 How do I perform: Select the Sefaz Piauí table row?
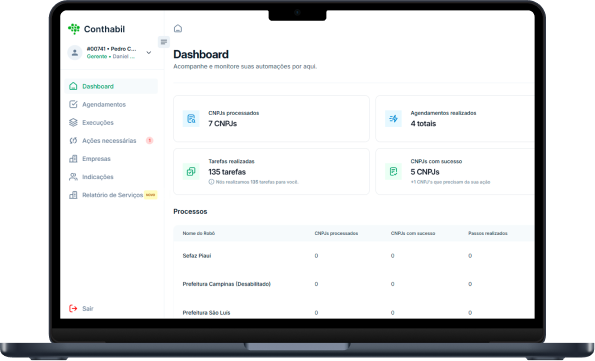tap(354, 255)
